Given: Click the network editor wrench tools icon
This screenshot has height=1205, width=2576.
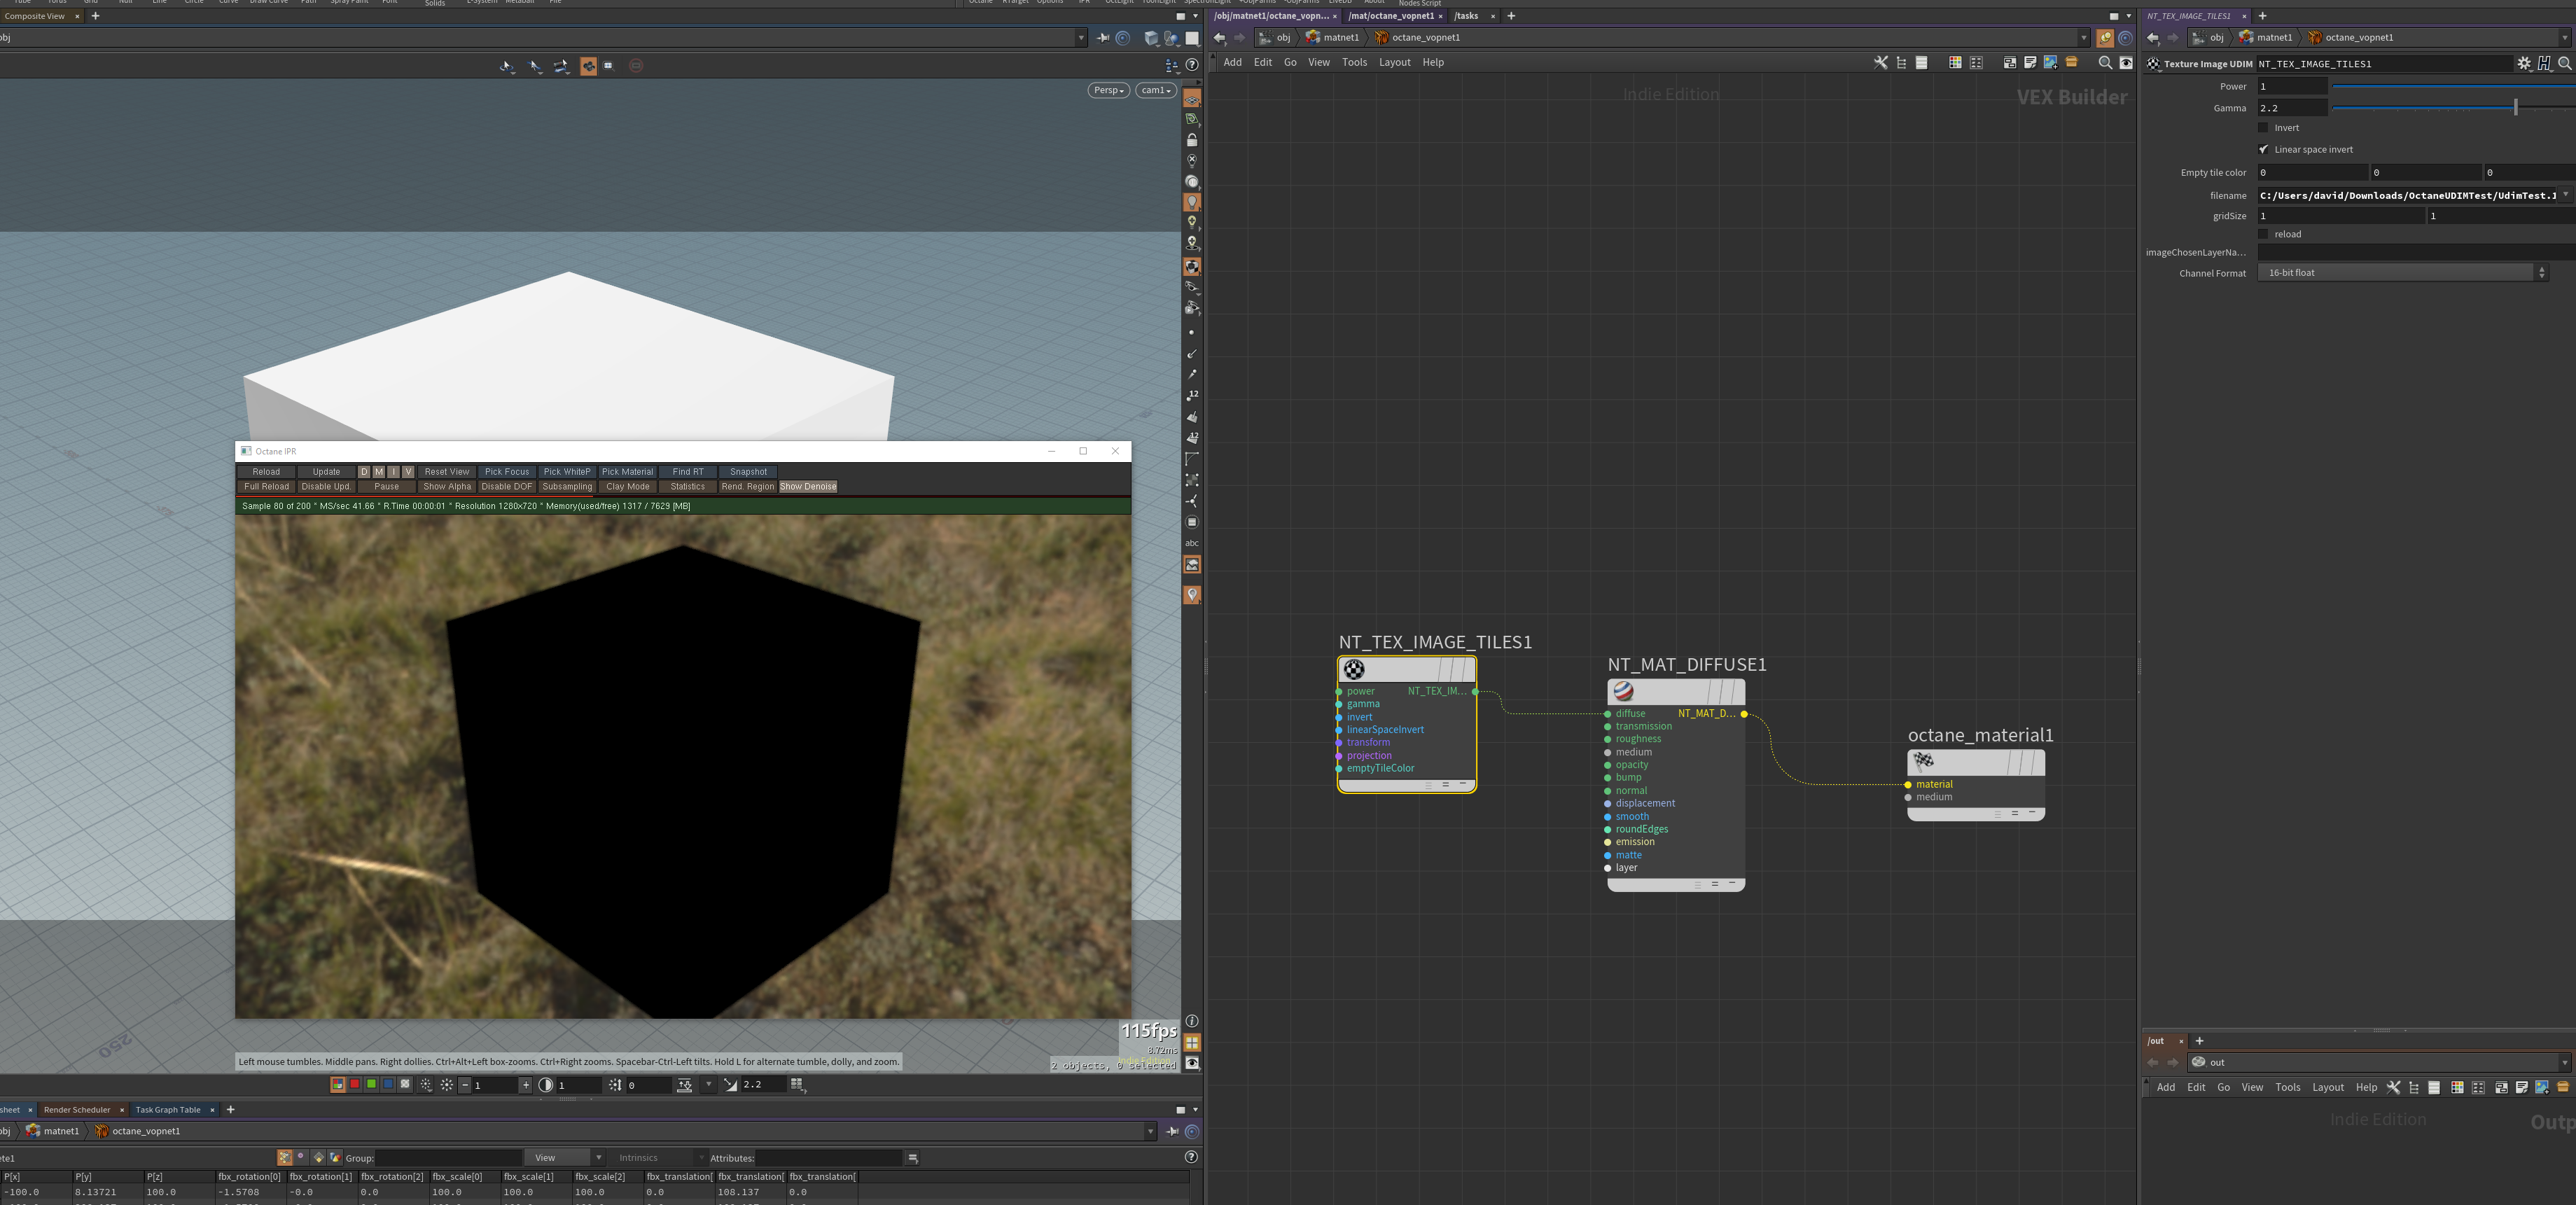Looking at the screenshot, I should click(x=1880, y=62).
